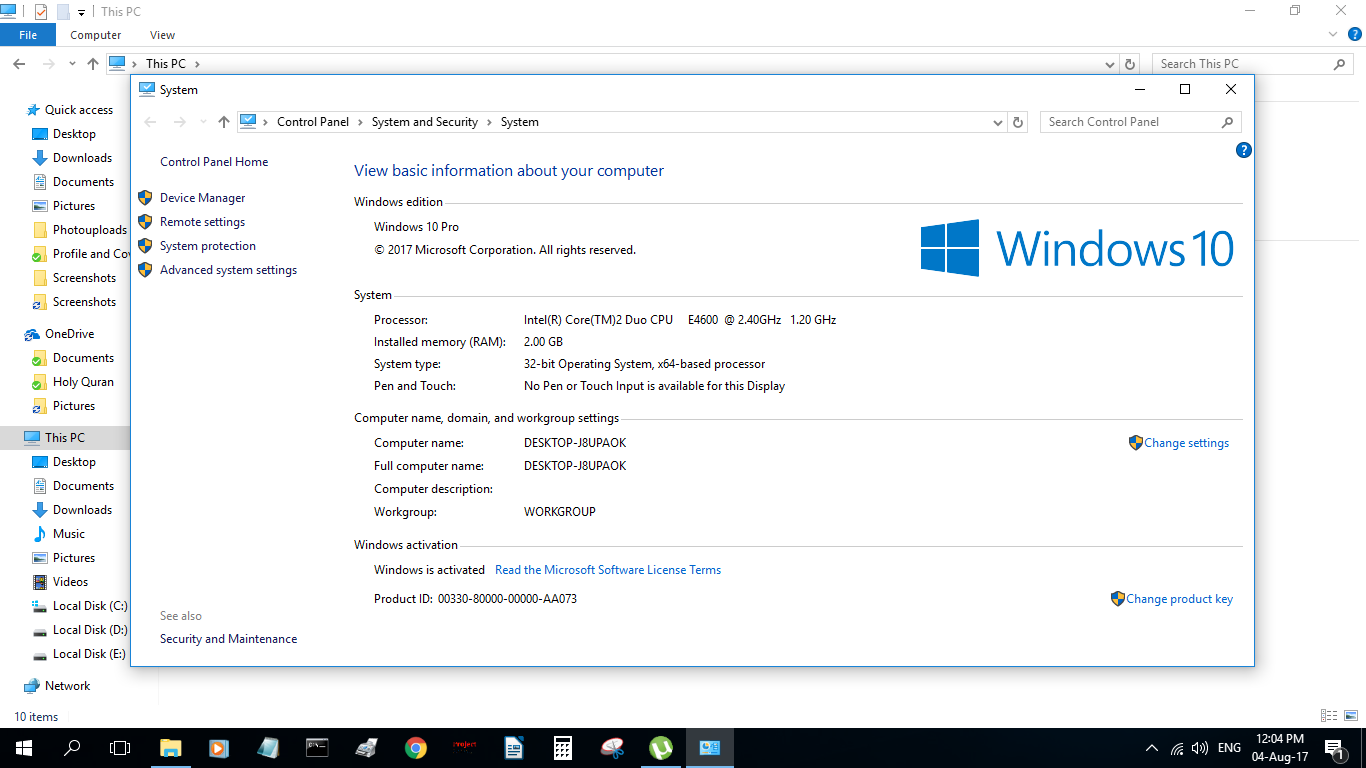Open the orange media player taskbar icon
The width and height of the screenshot is (1366, 768).
point(220,748)
